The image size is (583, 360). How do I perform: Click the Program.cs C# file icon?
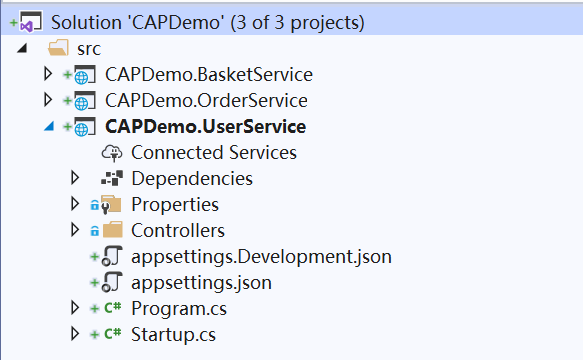113,308
